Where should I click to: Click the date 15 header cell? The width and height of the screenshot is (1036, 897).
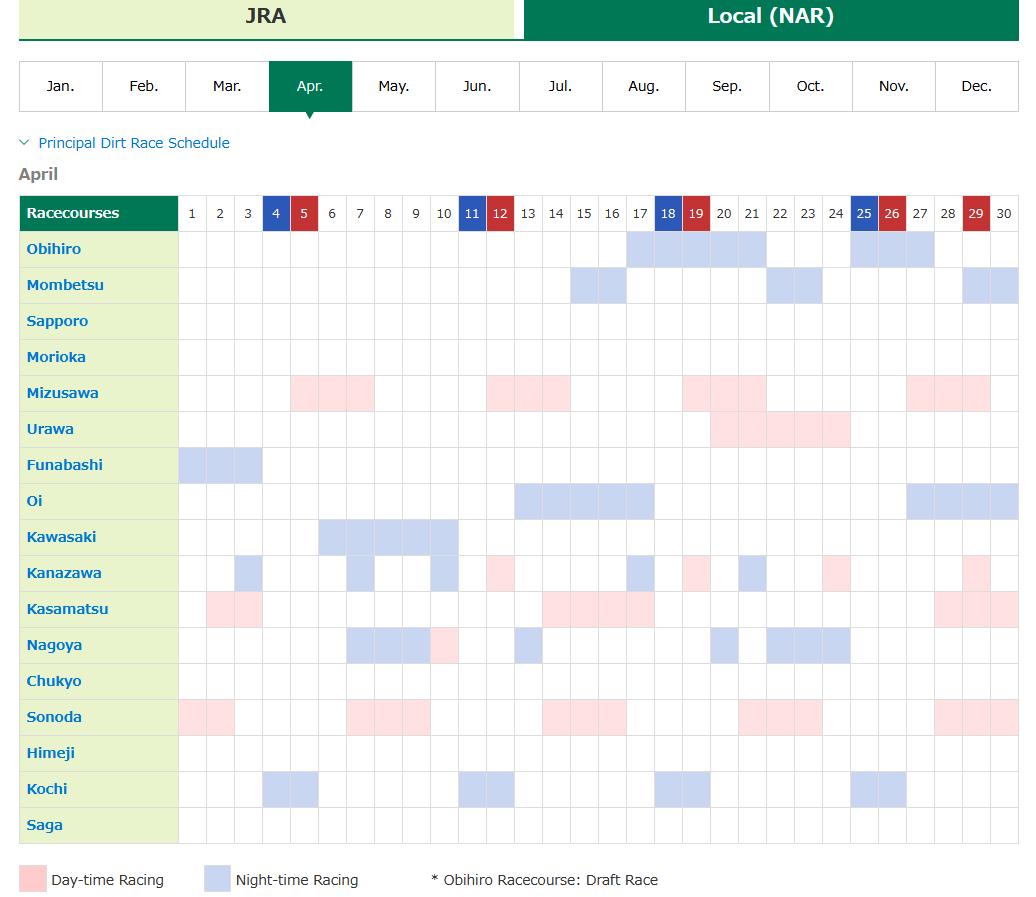[x=584, y=213]
